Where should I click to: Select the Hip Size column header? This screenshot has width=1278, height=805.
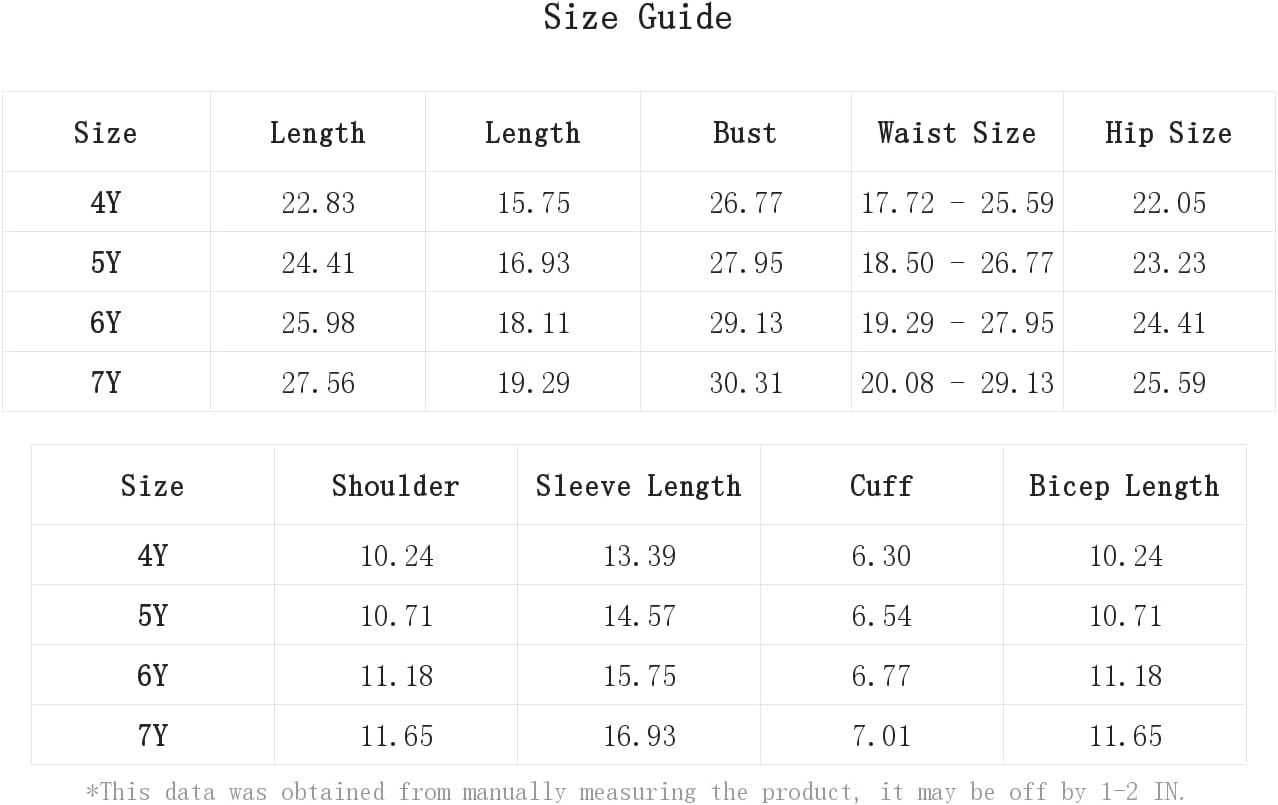1168,133
